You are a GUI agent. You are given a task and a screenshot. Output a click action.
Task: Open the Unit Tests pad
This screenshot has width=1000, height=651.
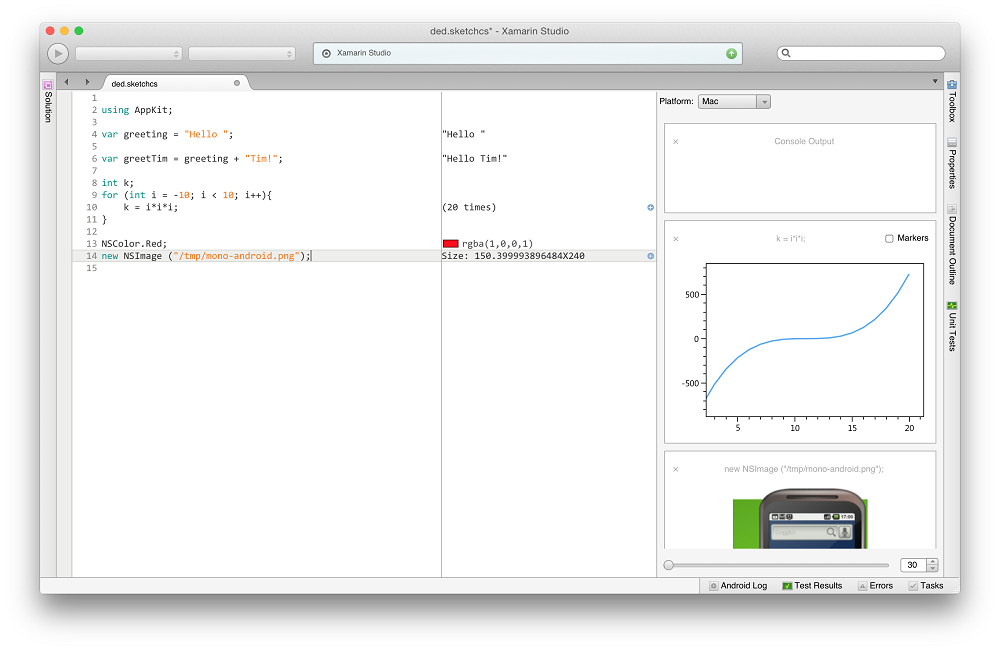tap(952, 326)
